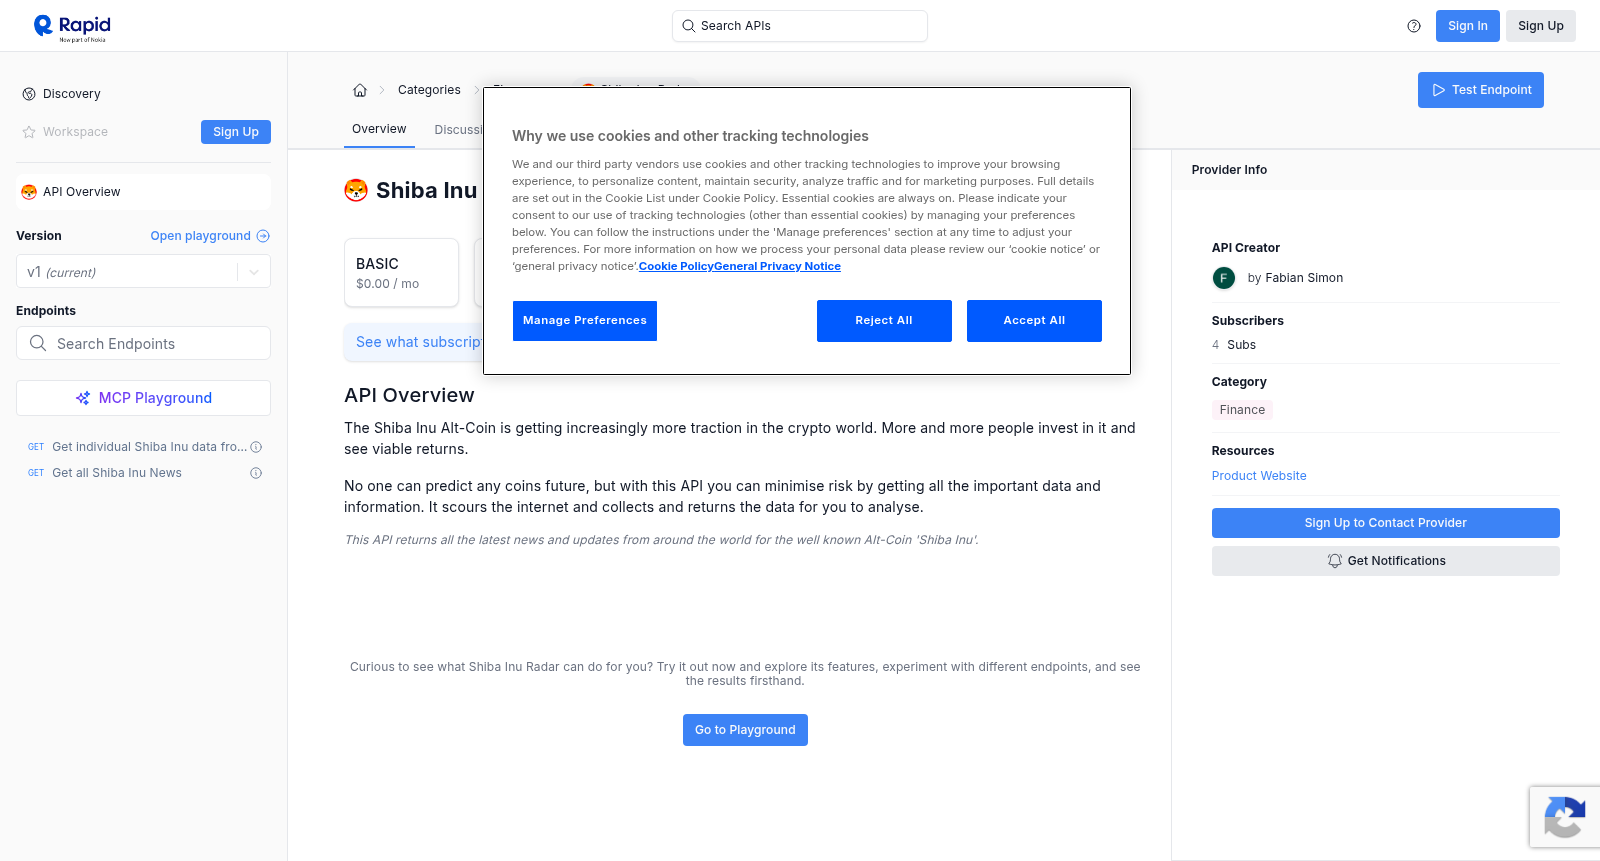1600x861 pixels.
Task: Open the General Privacy Notice link
Action: [x=777, y=266]
